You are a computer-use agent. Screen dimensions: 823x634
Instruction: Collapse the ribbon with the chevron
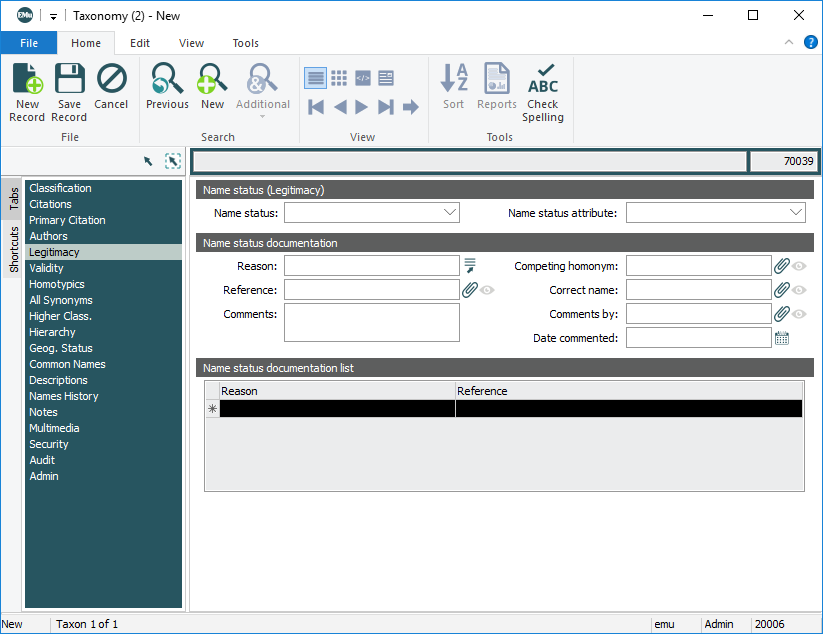pyautogui.click(x=789, y=43)
